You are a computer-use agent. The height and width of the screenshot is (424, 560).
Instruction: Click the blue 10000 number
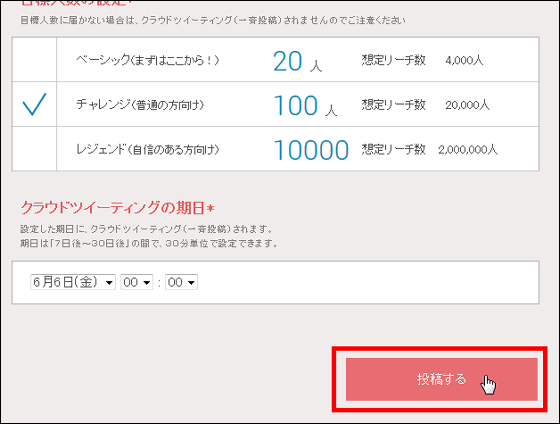[x=311, y=150]
